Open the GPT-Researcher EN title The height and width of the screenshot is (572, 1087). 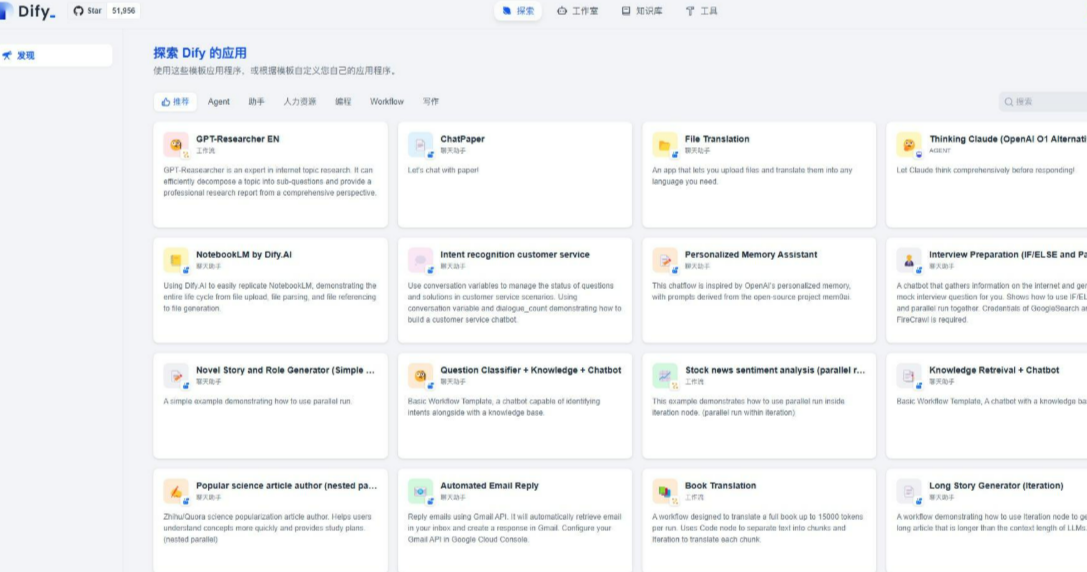click(238, 139)
